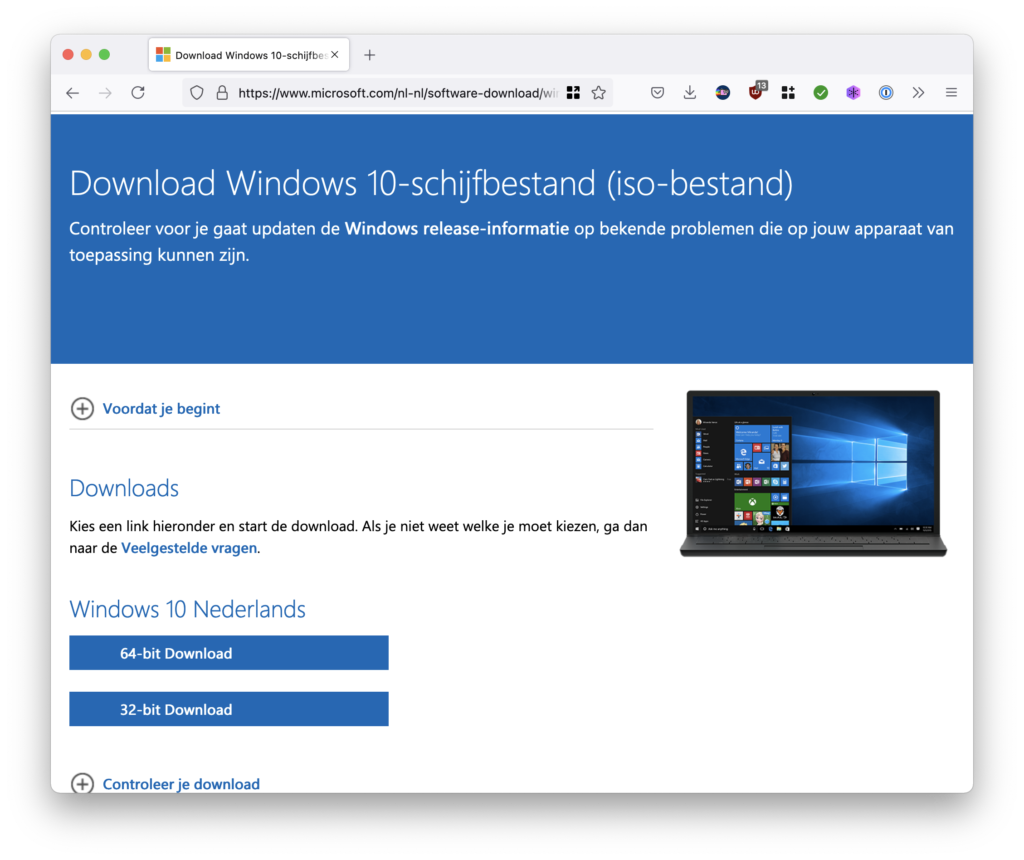Expand the Controleer je download section
This screenshot has width=1024, height=860.
[x=165, y=783]
